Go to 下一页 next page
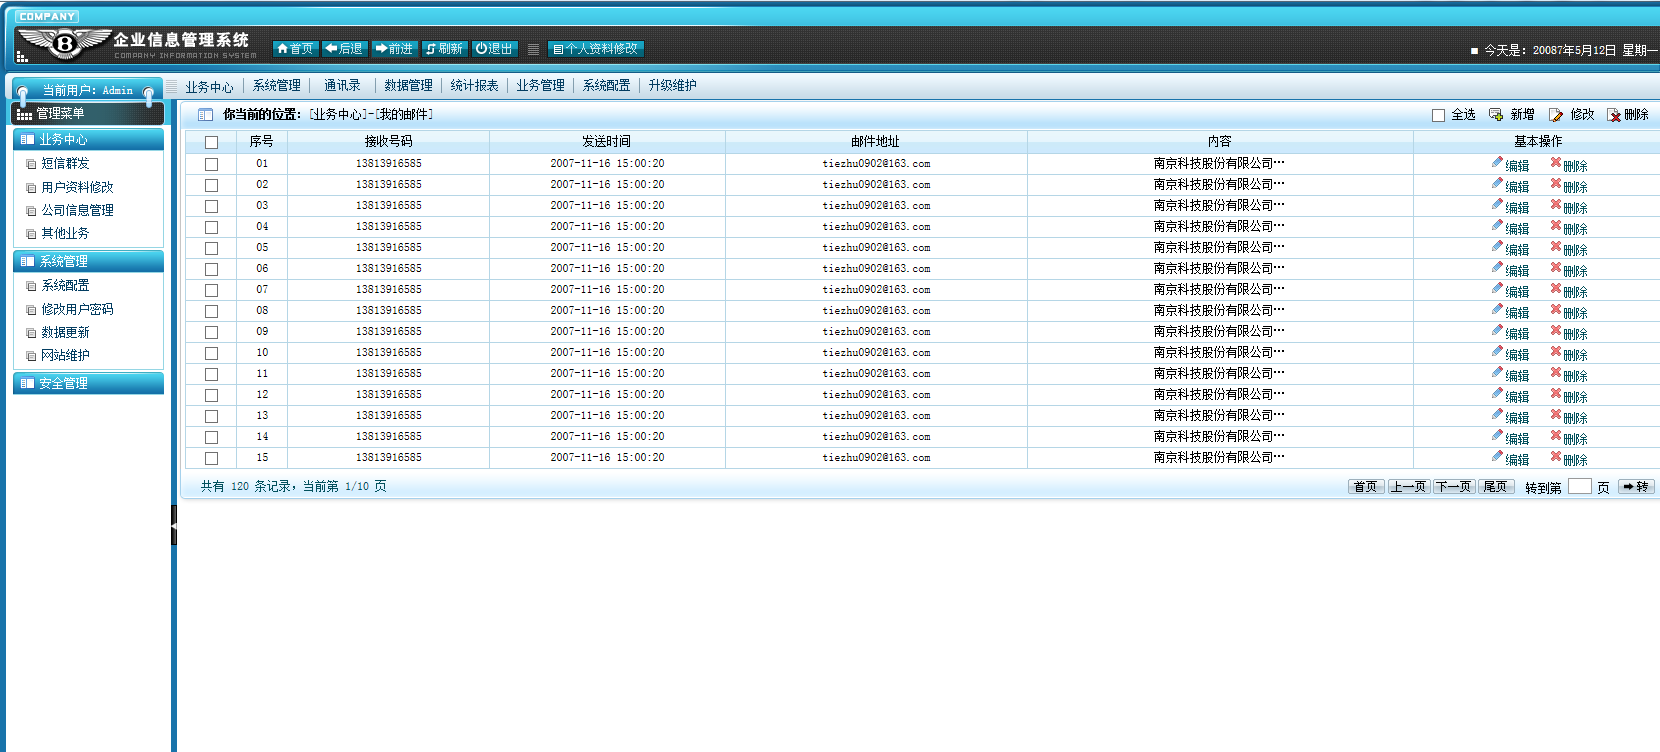This screenshot has width=1660, height=752. pyautogui.click(x=1453, y=487)
